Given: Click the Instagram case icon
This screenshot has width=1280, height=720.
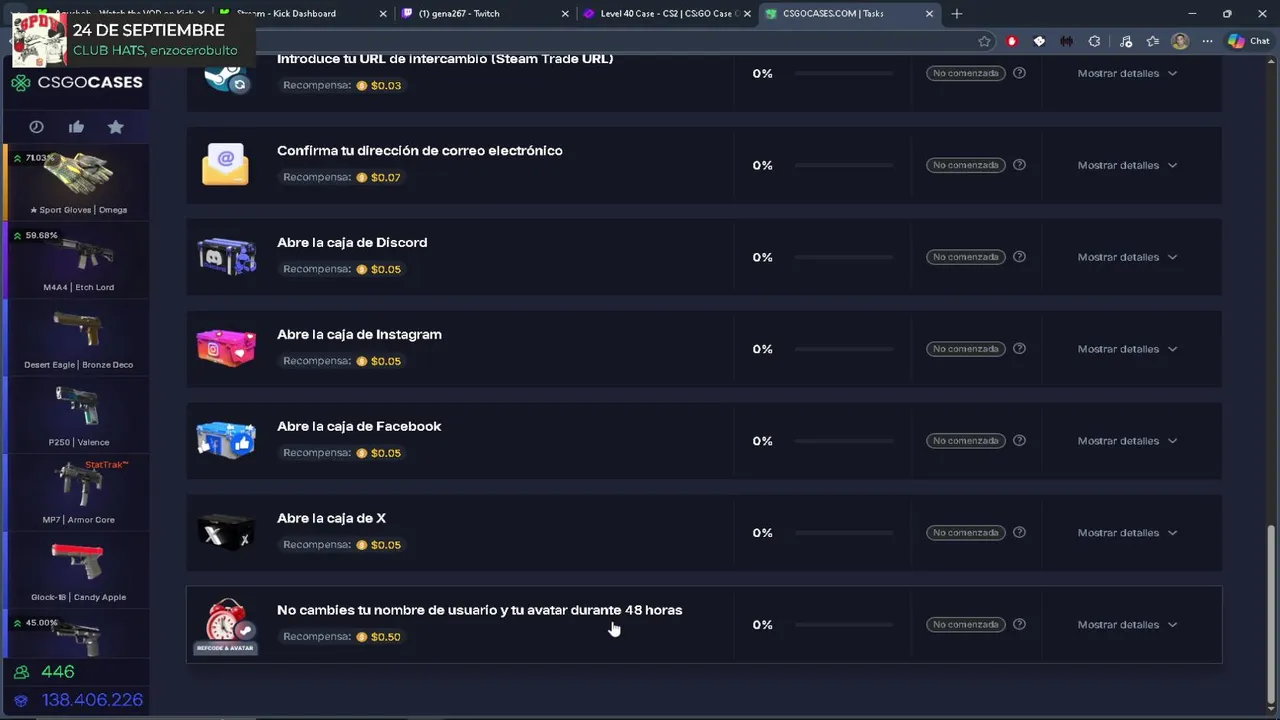Looking at the screenshot, I should point(226,348).
